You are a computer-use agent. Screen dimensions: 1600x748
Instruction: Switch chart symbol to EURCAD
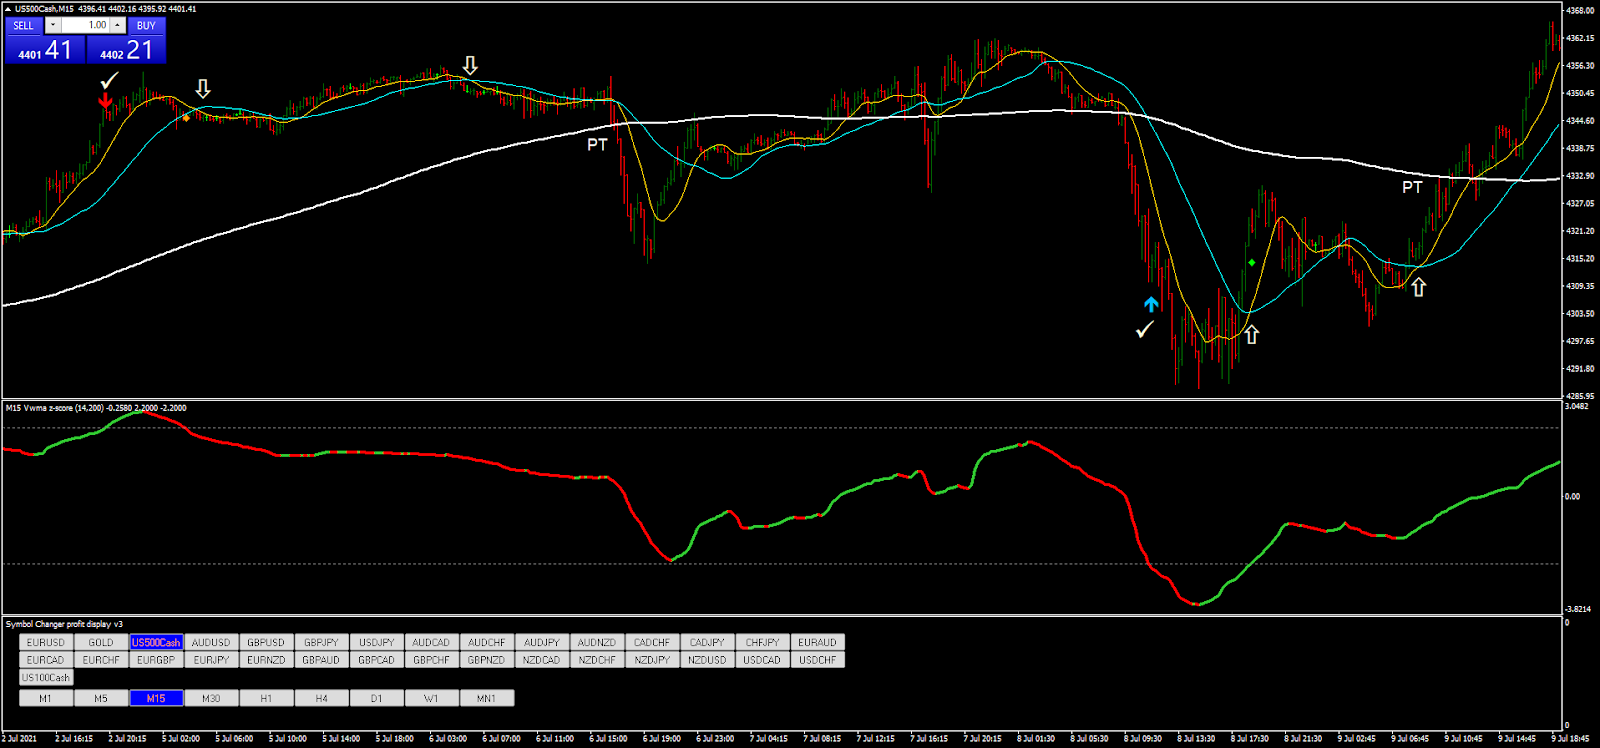[46, 660]
